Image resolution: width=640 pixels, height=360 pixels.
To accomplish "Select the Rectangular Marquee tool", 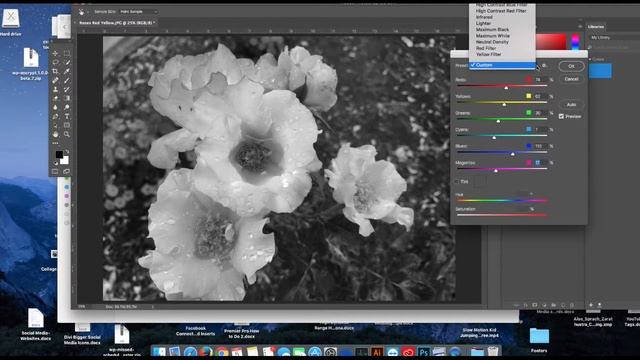I will coord(67,53).
